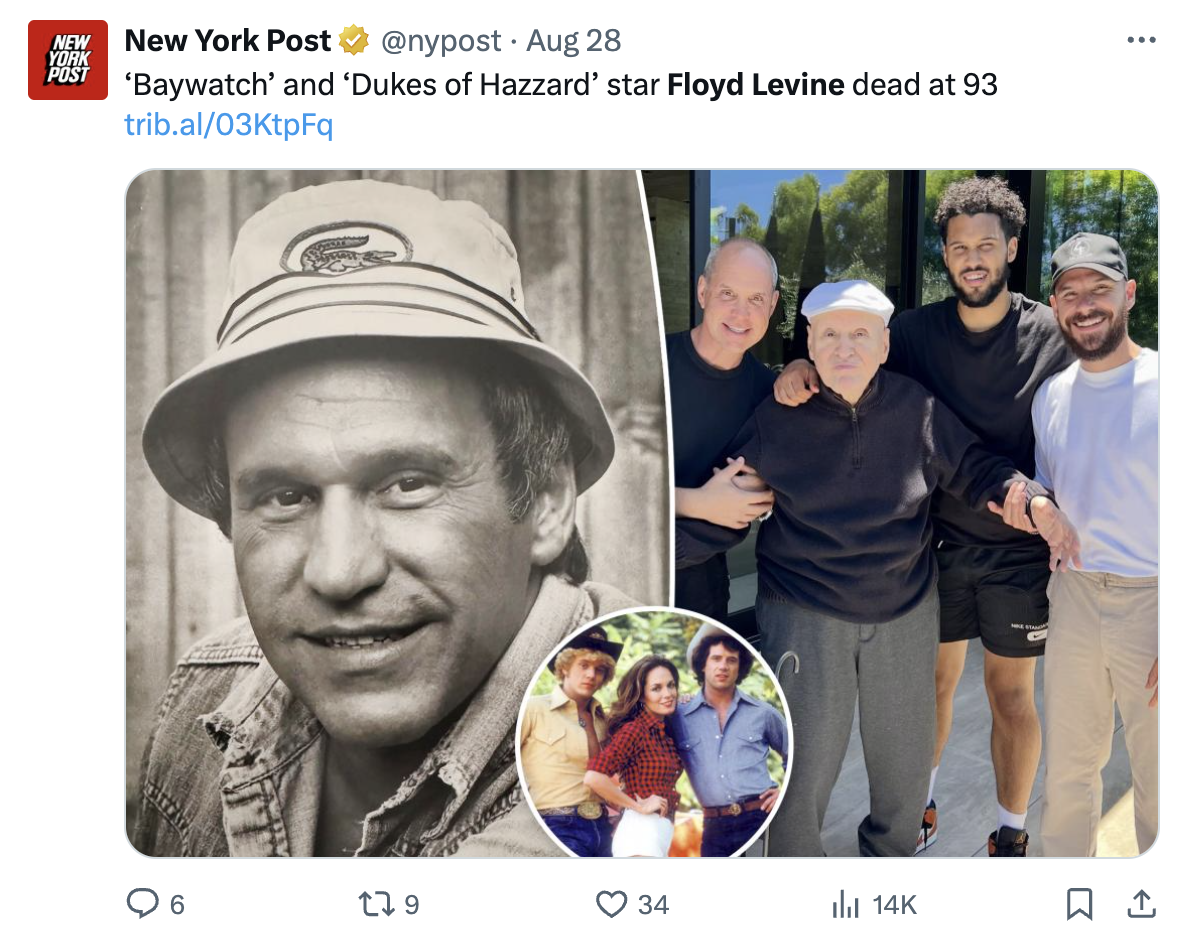Open the @nypost handle link

pos(441,41)
